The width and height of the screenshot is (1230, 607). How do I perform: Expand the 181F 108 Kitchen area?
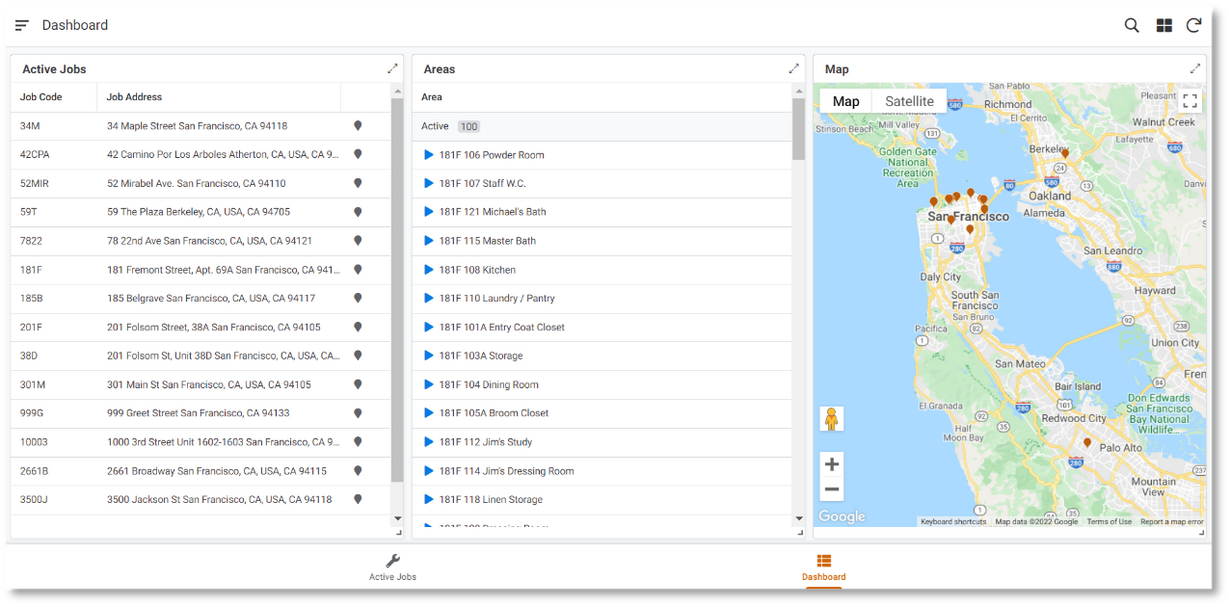tap(429, 270)
